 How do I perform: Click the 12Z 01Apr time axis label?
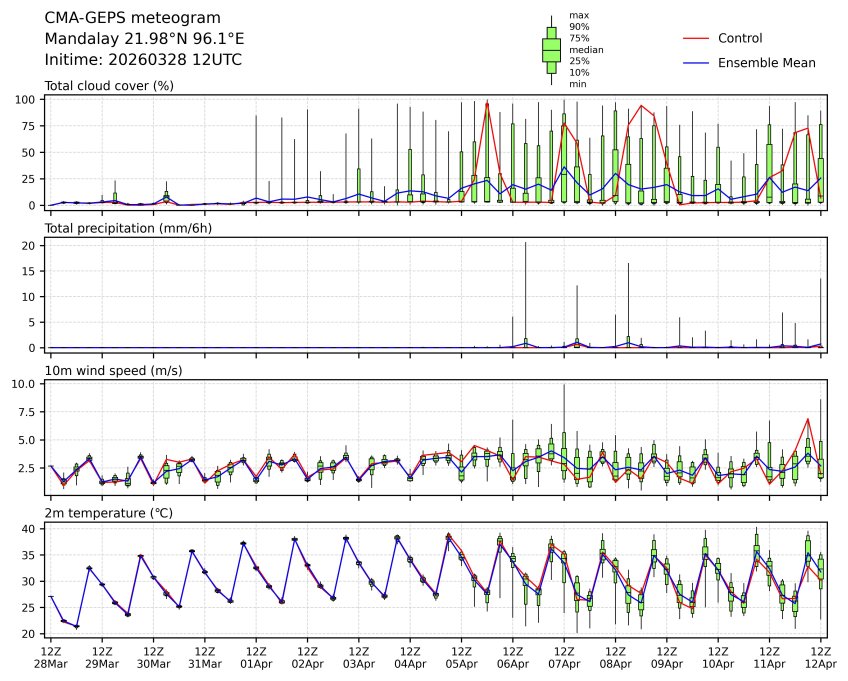pyautogui.click(x=256, y=657)
